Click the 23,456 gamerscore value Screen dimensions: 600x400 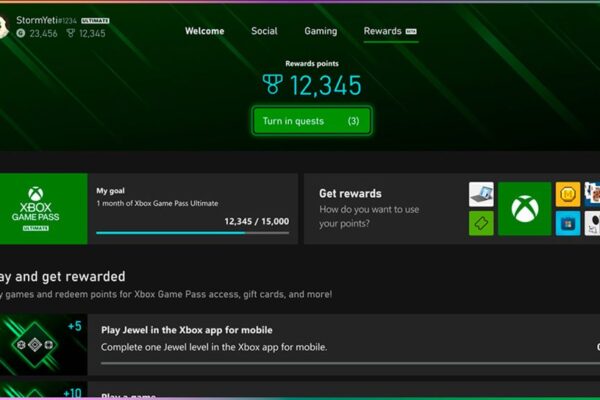(x=43, y=34)
